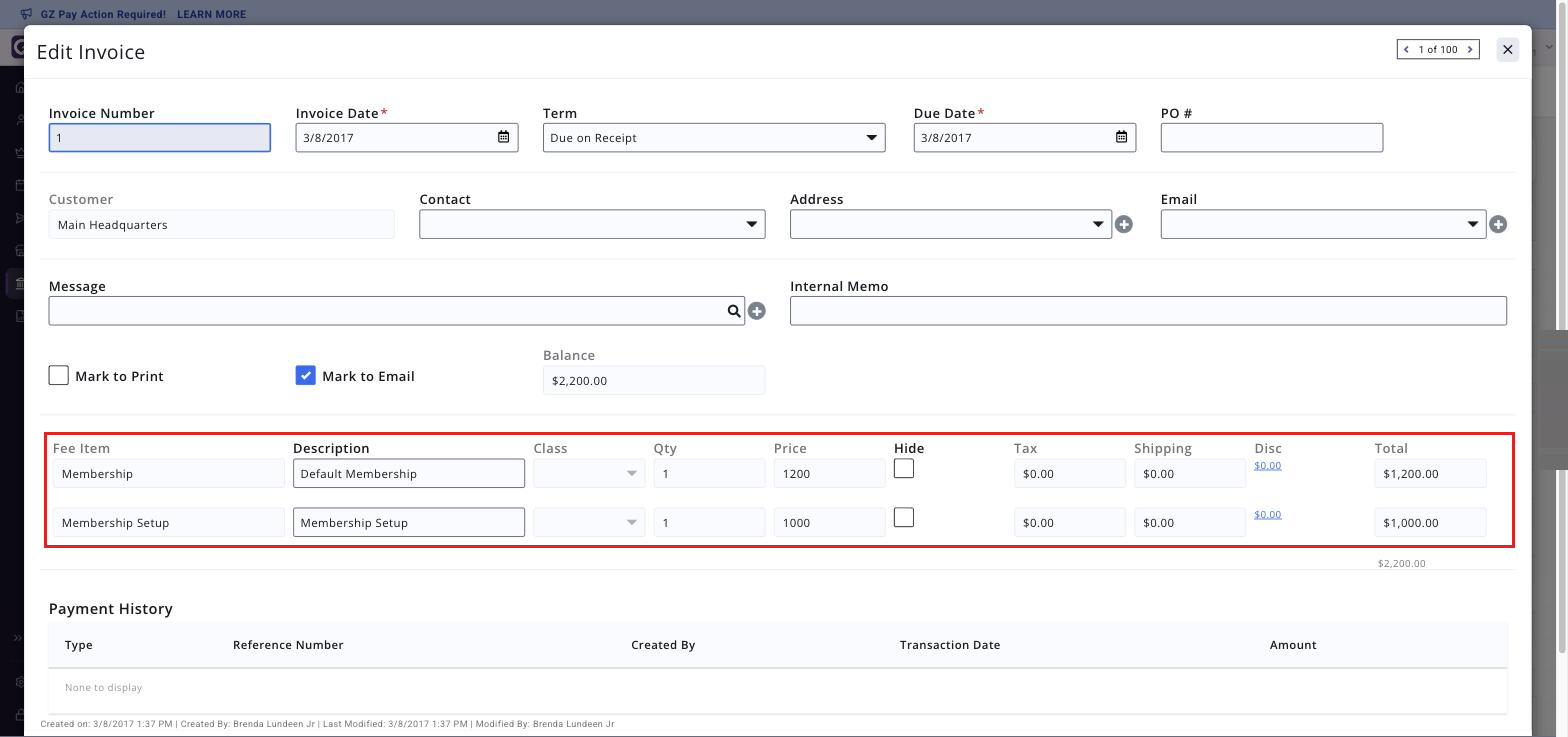
Task: Click the Invoice Number field
Action: [x=160, y=137]
